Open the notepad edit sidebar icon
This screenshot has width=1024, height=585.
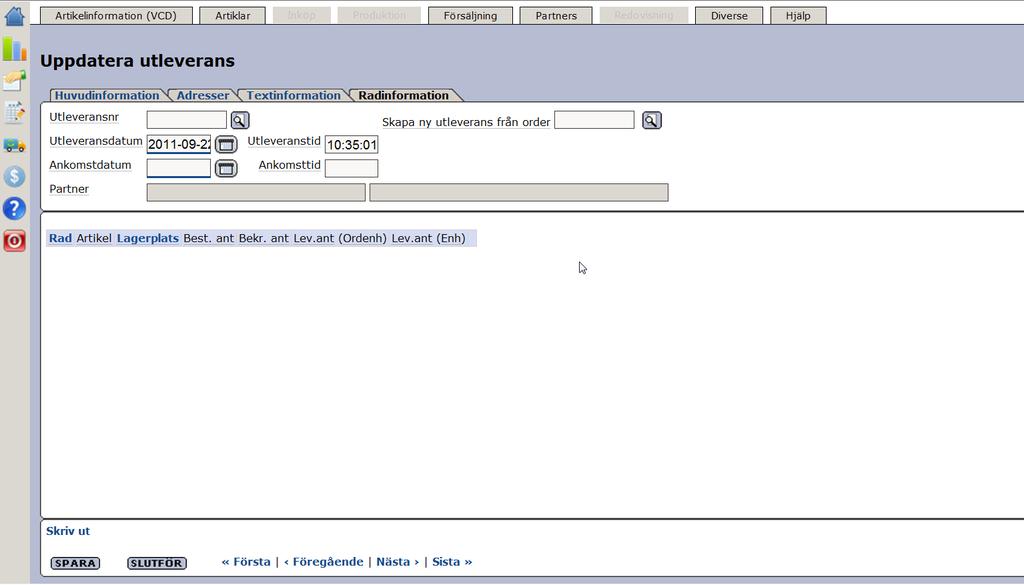coord(14,112)
